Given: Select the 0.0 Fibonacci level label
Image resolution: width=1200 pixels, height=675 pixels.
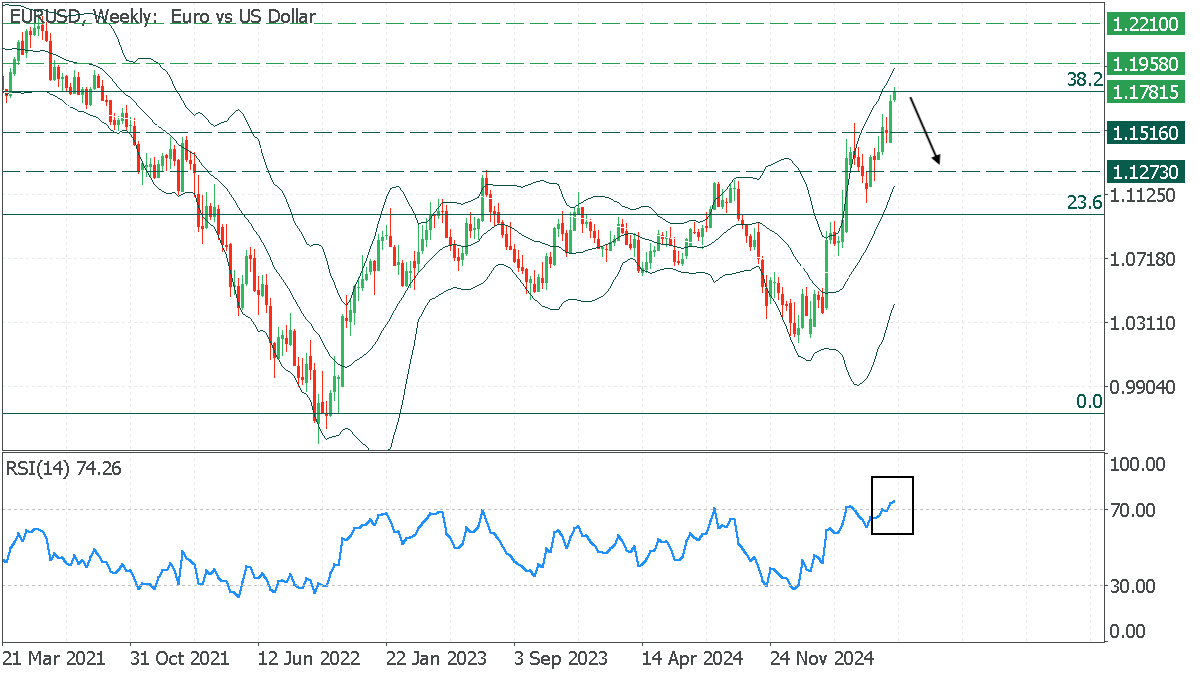Looking at the screenshot, I should (x=1089, y=401).
